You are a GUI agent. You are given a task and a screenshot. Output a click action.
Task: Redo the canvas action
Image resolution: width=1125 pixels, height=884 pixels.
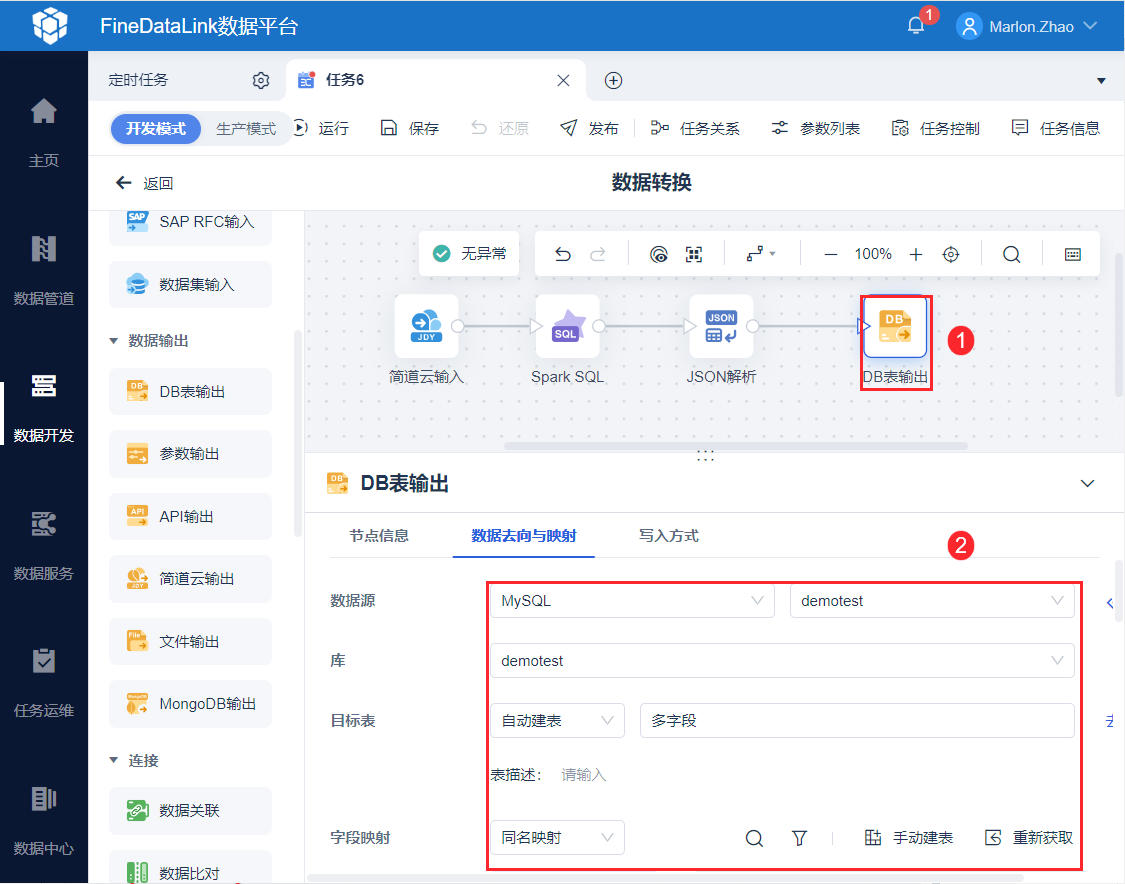pyautogui.click(x=598, y=254)
